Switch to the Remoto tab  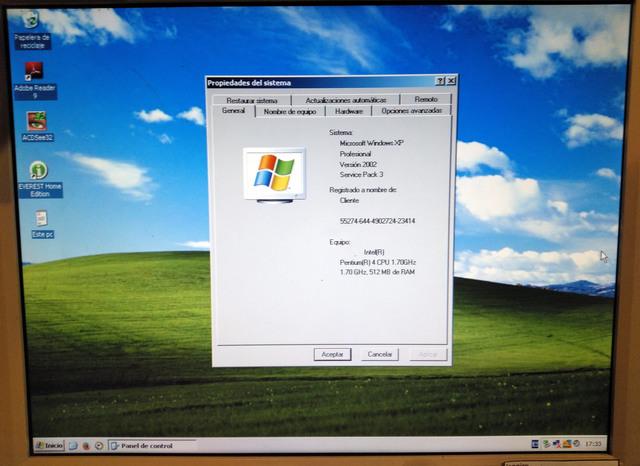pos(426,99)
